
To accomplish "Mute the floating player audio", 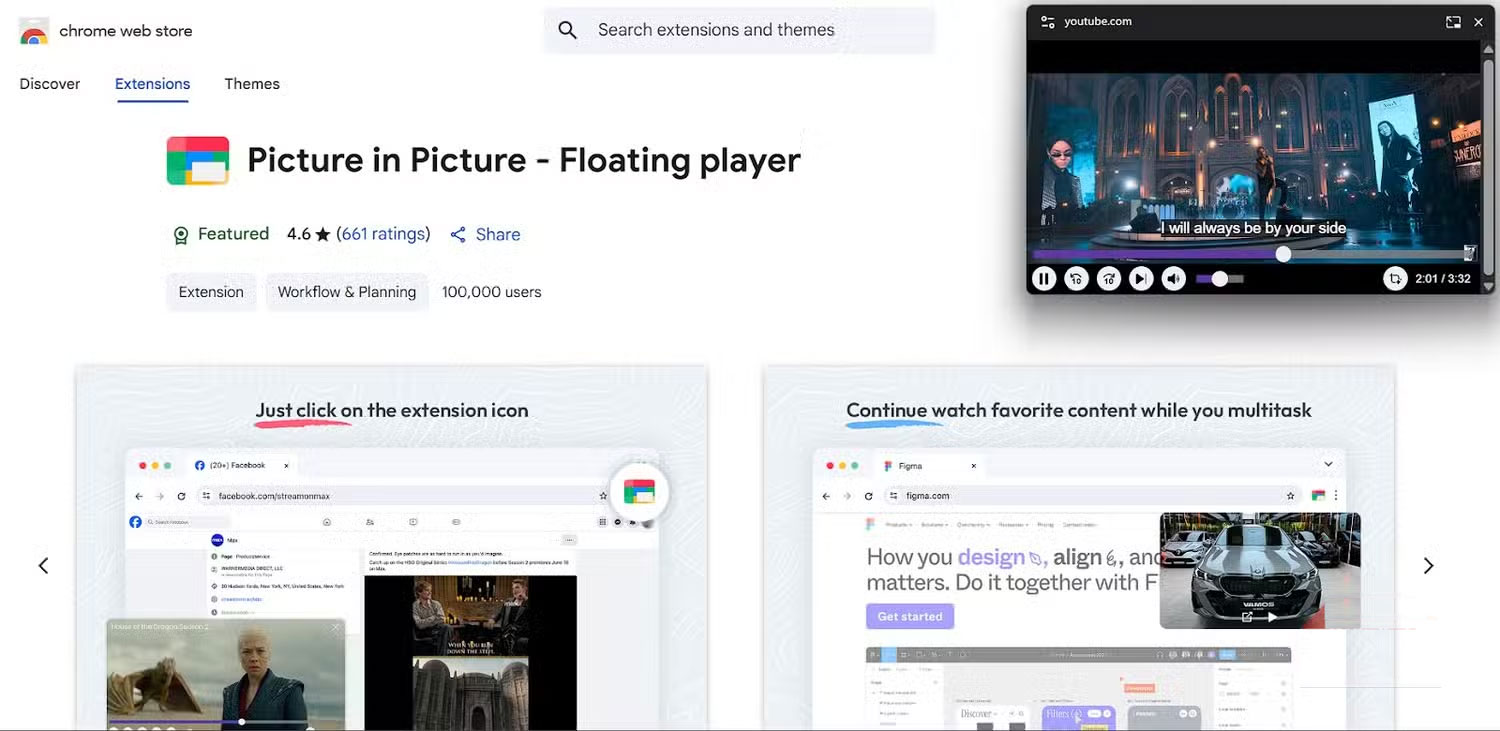I will (1174, 278).
